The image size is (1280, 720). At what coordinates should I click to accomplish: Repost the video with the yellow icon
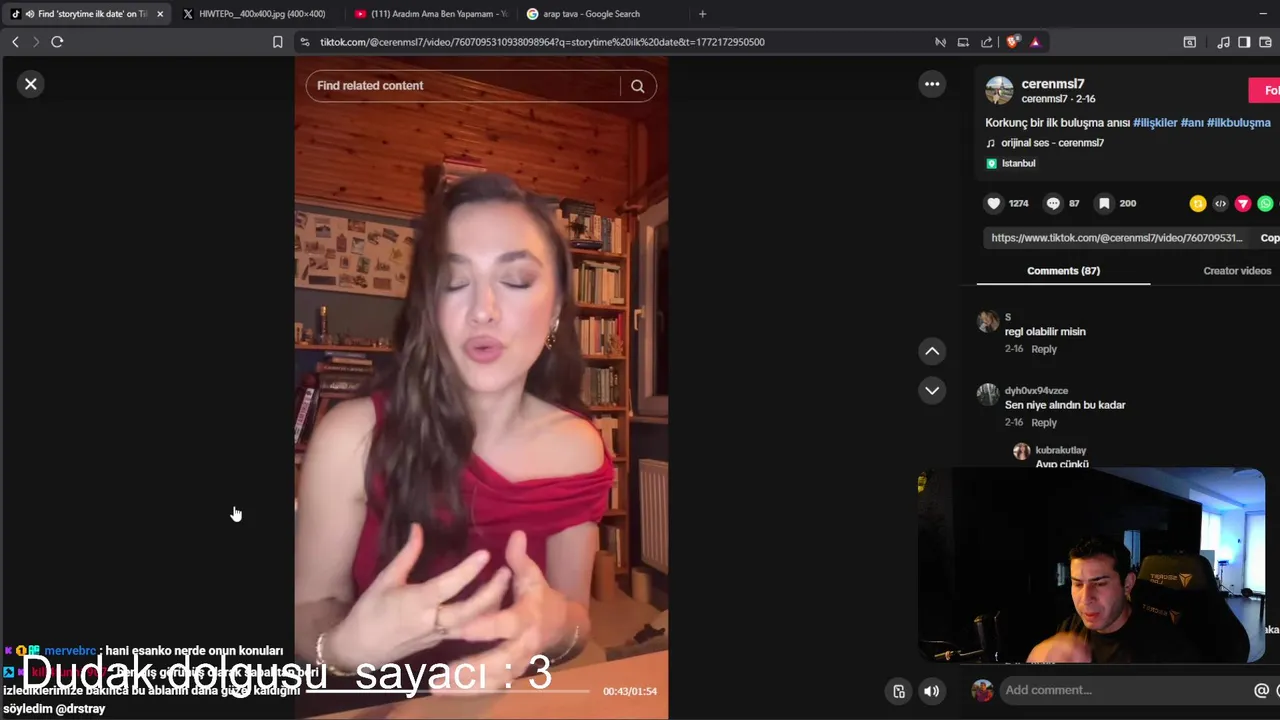(1197, 203)
